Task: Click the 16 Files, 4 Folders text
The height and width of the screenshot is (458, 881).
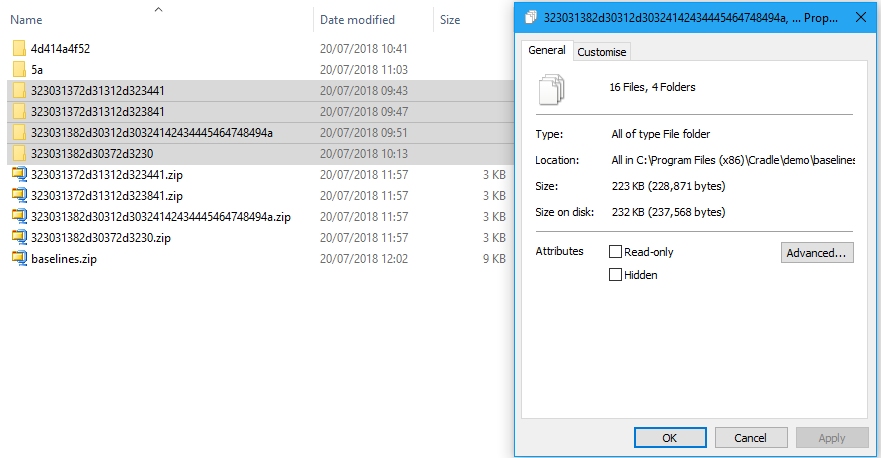Action: 652,87
